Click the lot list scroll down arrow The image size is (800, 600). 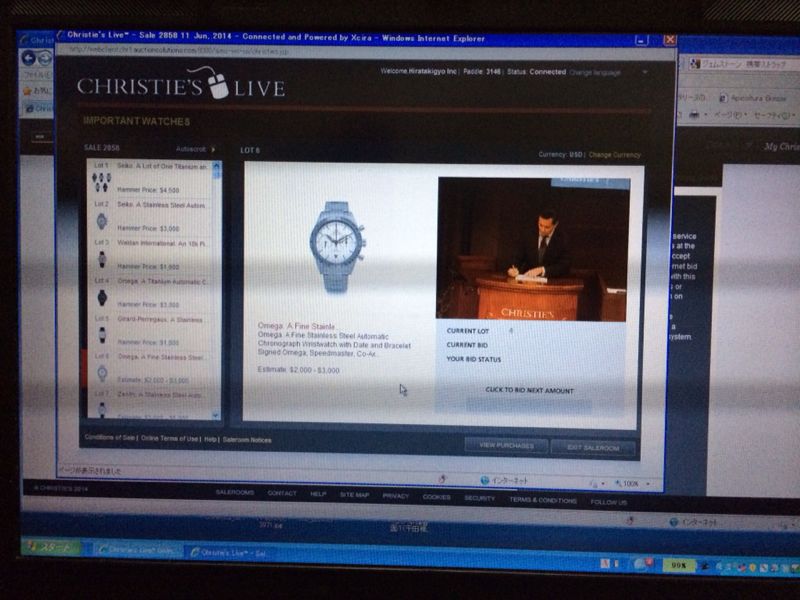216,415
